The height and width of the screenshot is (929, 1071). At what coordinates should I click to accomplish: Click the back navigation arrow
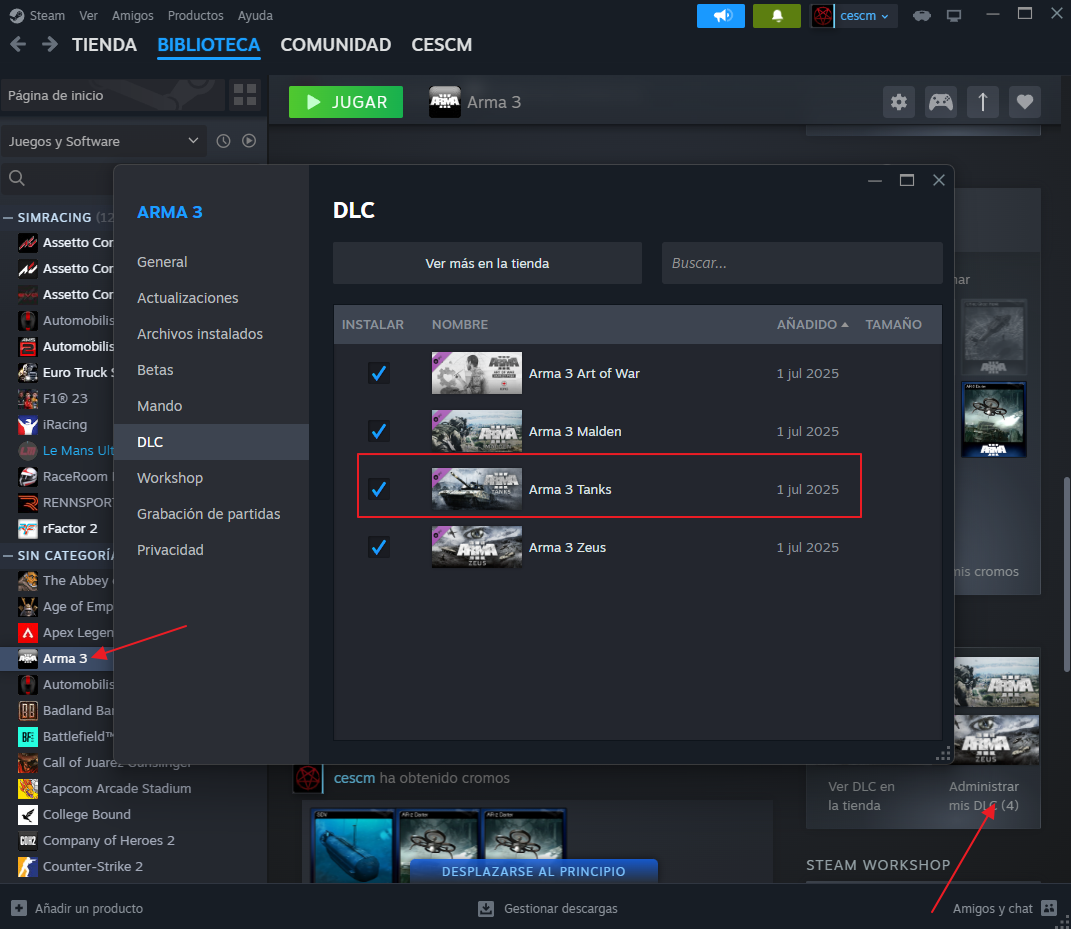[17, 44]
